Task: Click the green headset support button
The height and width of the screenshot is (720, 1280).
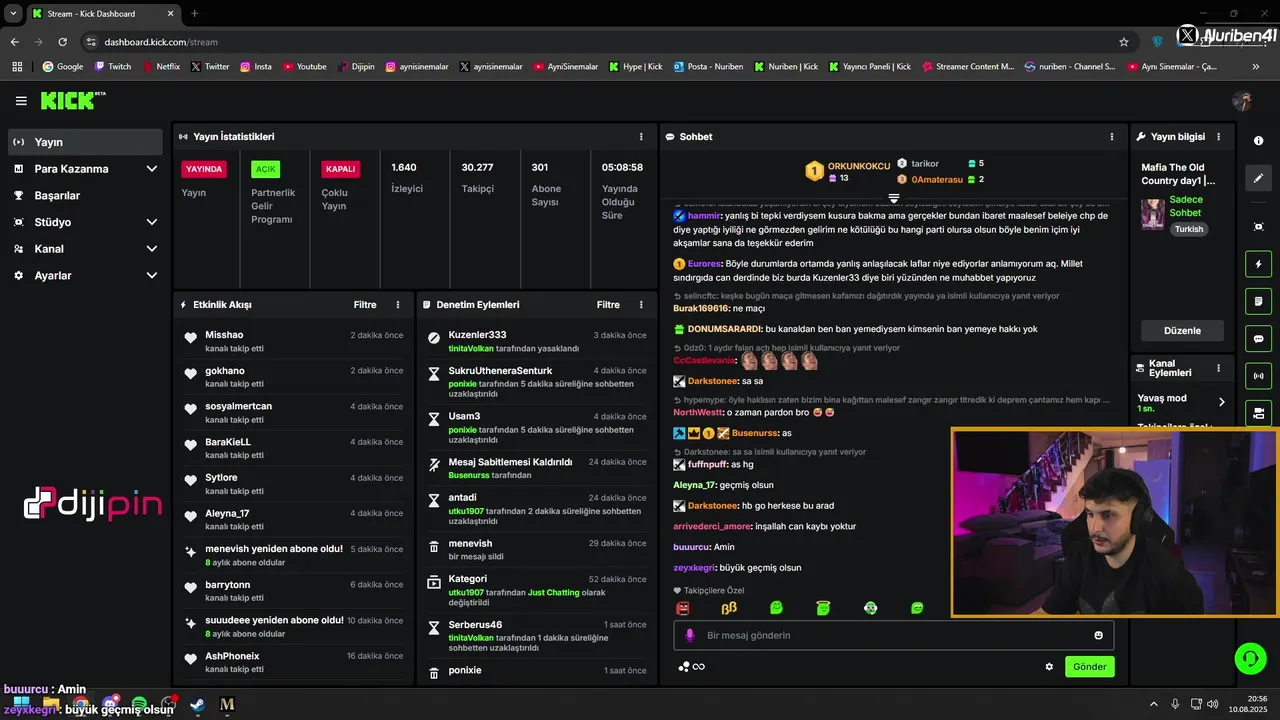Action: click(1250, 658)
